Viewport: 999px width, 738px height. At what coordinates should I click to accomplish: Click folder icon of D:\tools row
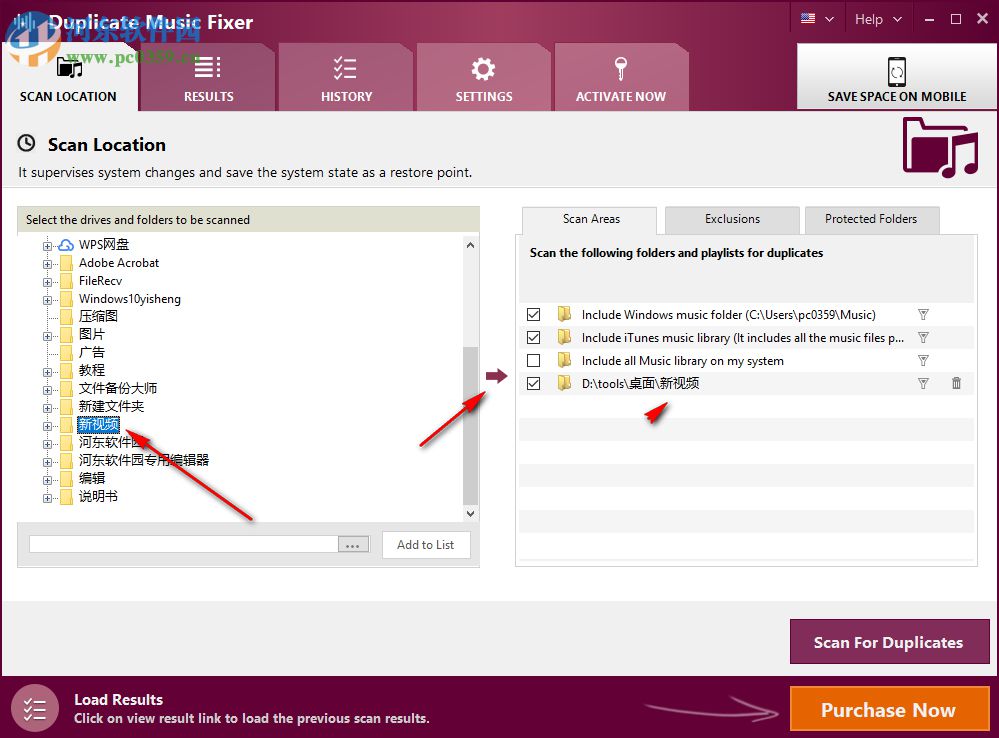tap(564, 382)
